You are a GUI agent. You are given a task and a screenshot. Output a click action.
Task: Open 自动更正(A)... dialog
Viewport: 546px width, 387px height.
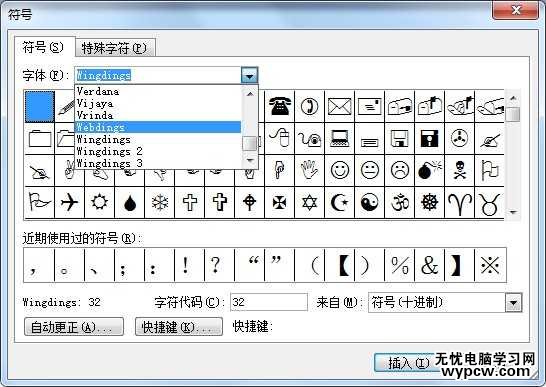click(74, 327)
